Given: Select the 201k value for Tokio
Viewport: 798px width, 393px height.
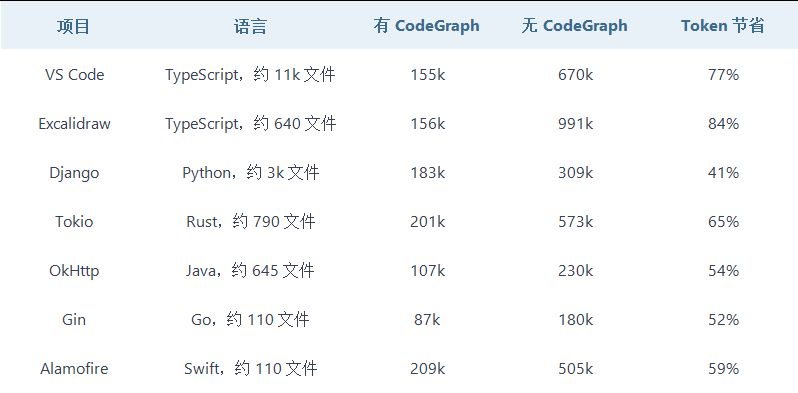Looking at the screenshot, I should pos(428,221).
